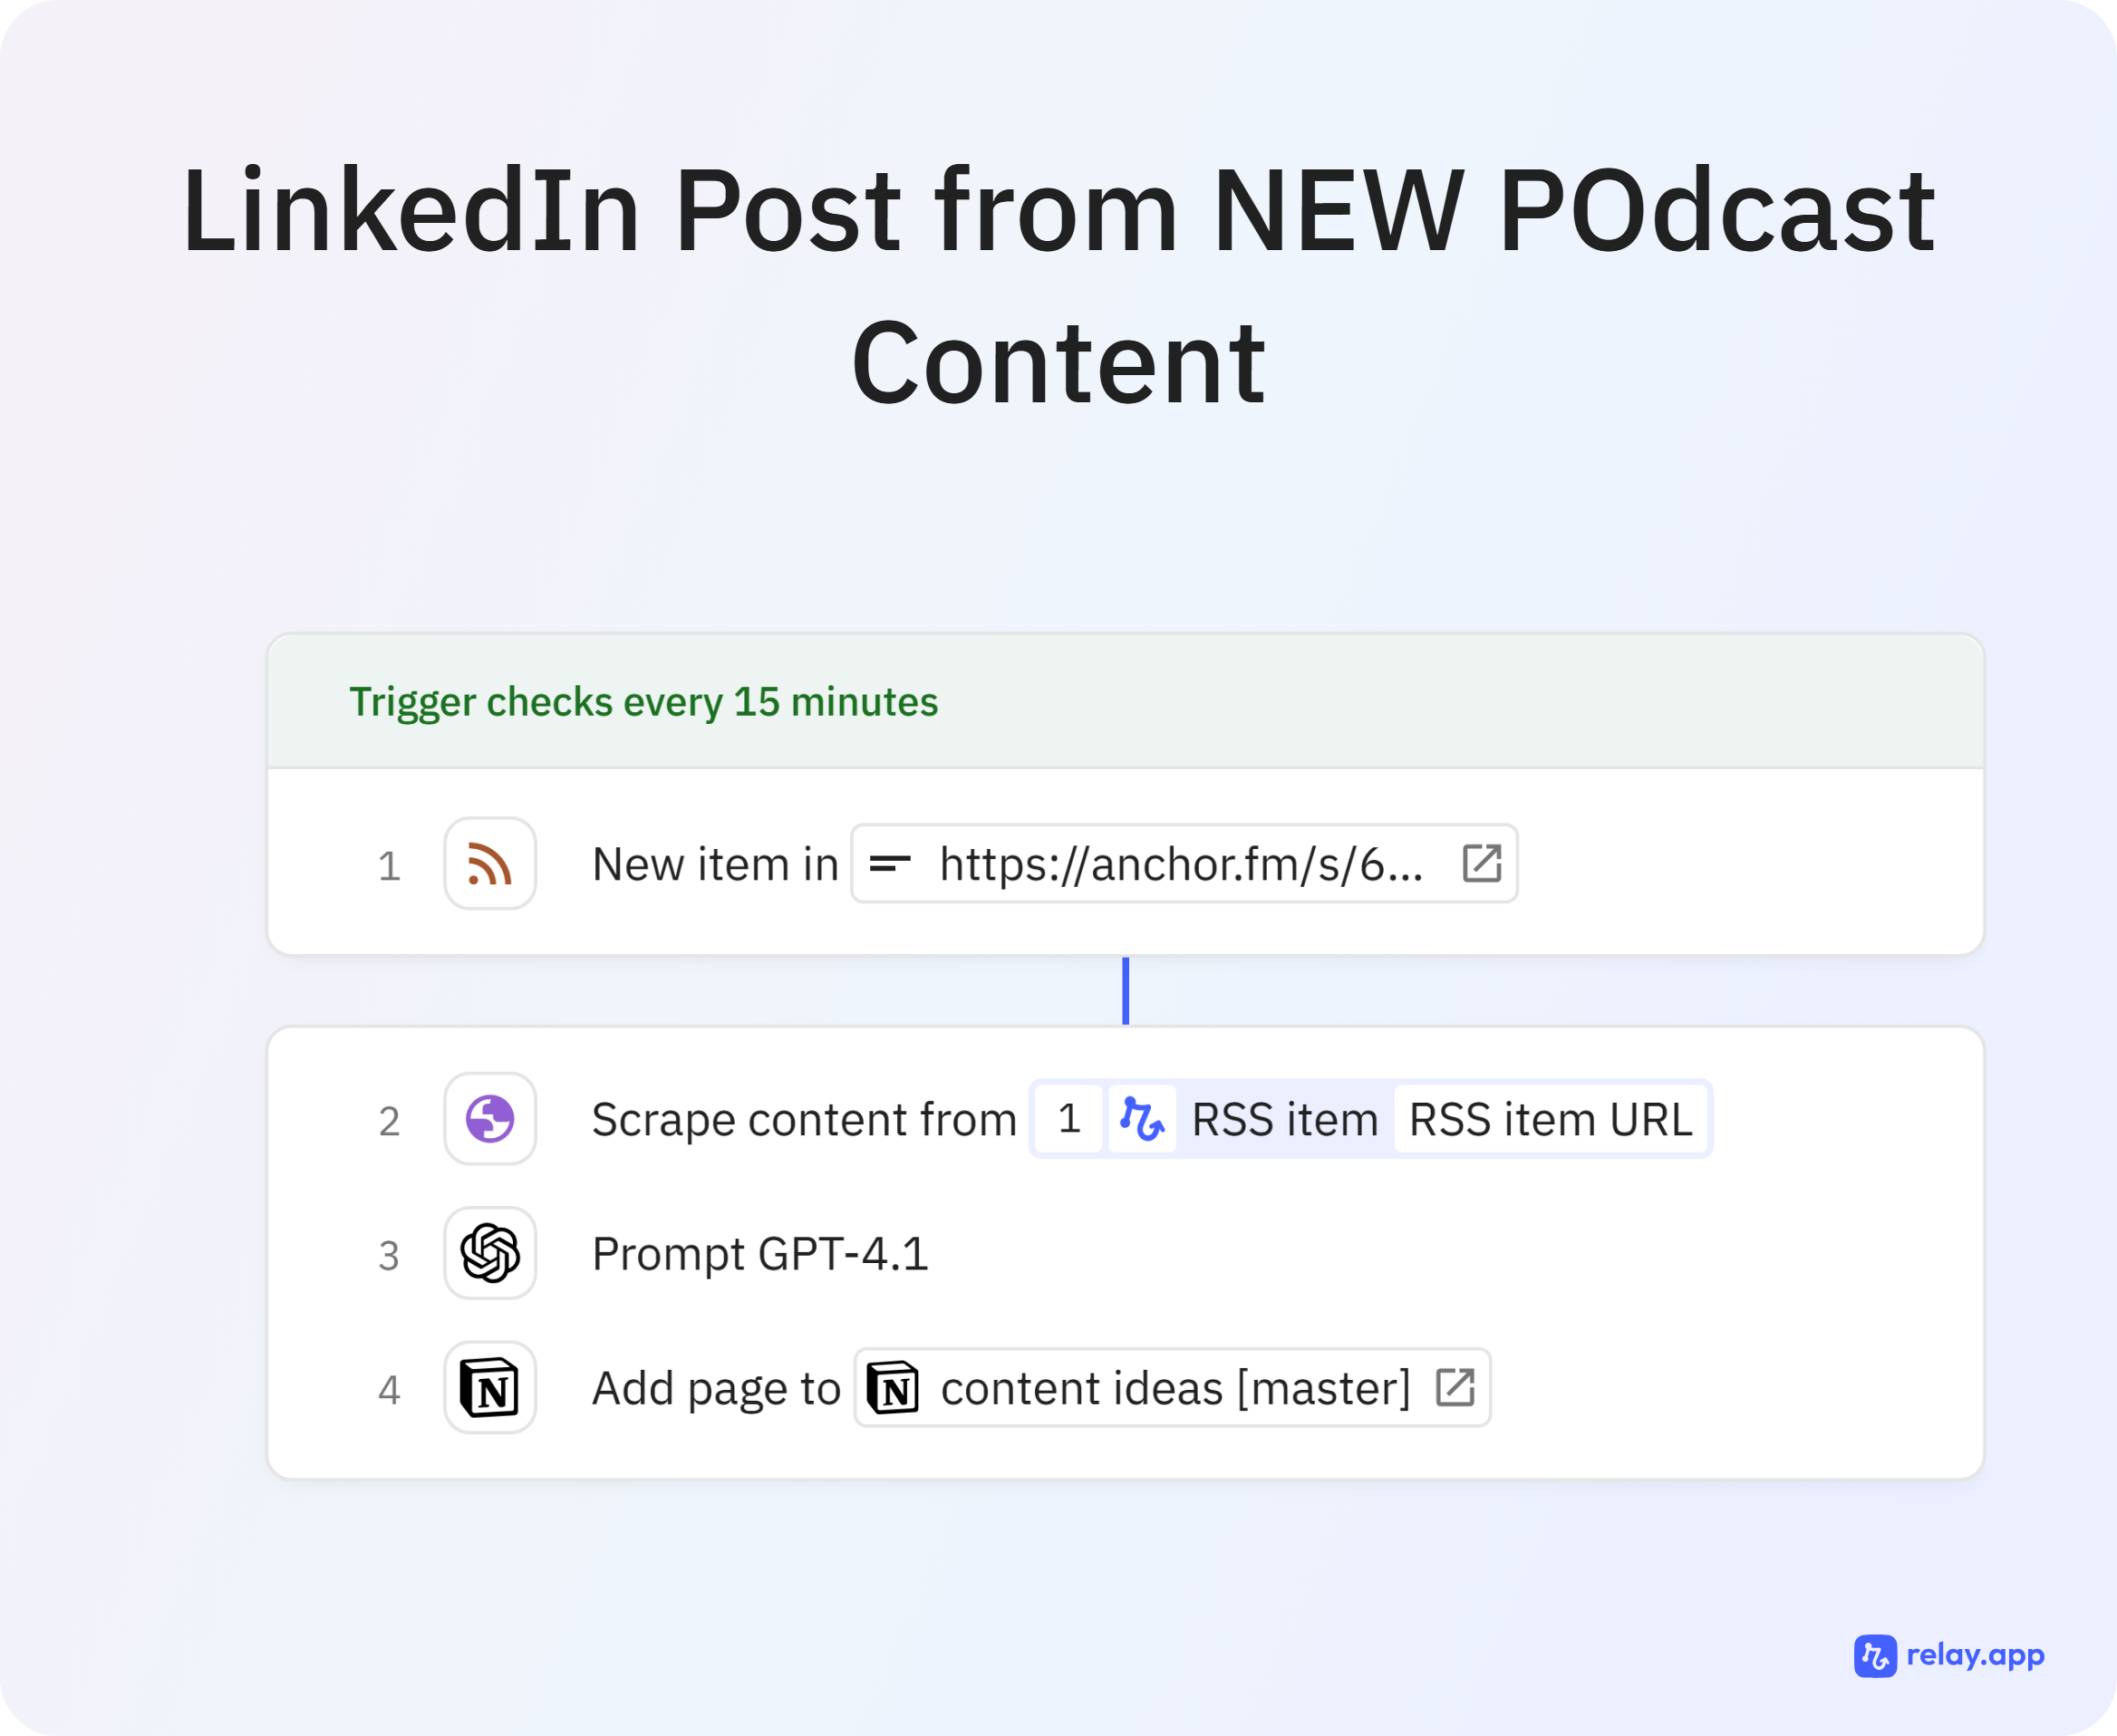Open external link beside the anchor.fm URL
Image resolution: width=2117 pixels, height=1736 pixels.
click(x=1481, y=863)
